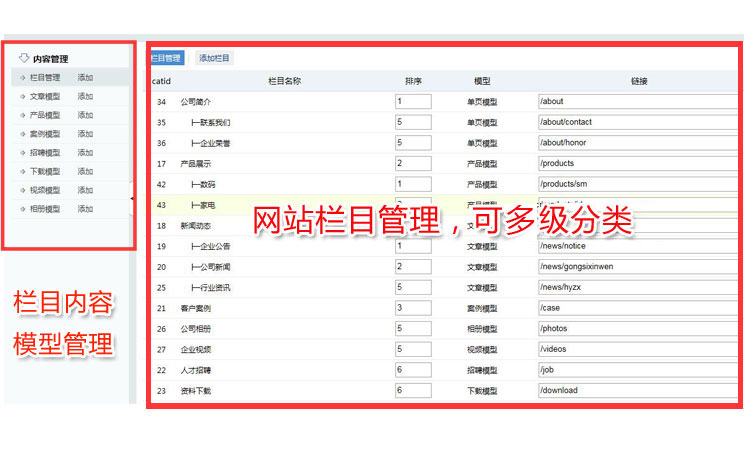The image size is (750, 450).
Task: Click the bullet icon beside 视频模型
Action: pos(22,190)
